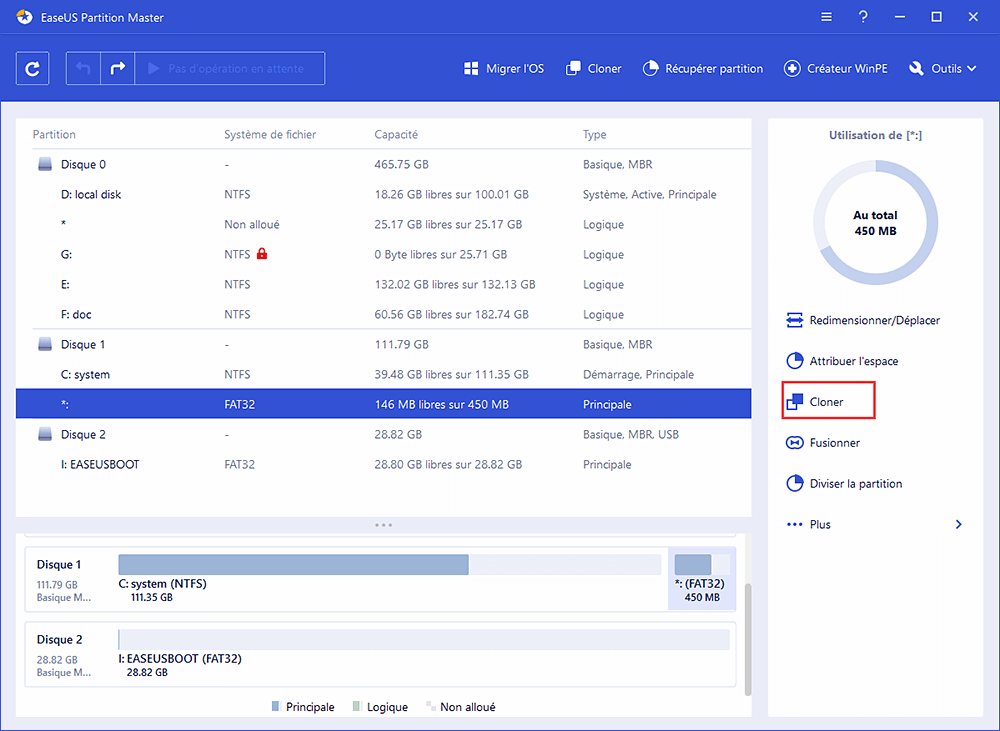Click the refresh icon button

33,68
